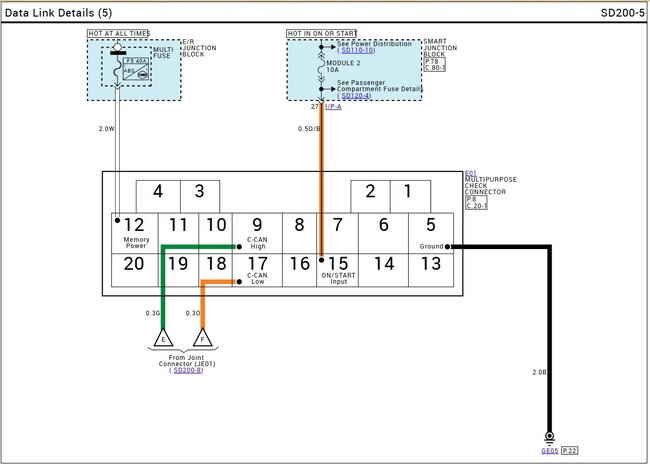The image size is (650, 465).
Task: Click the P.22 page reference box
Action: (570, 450)
